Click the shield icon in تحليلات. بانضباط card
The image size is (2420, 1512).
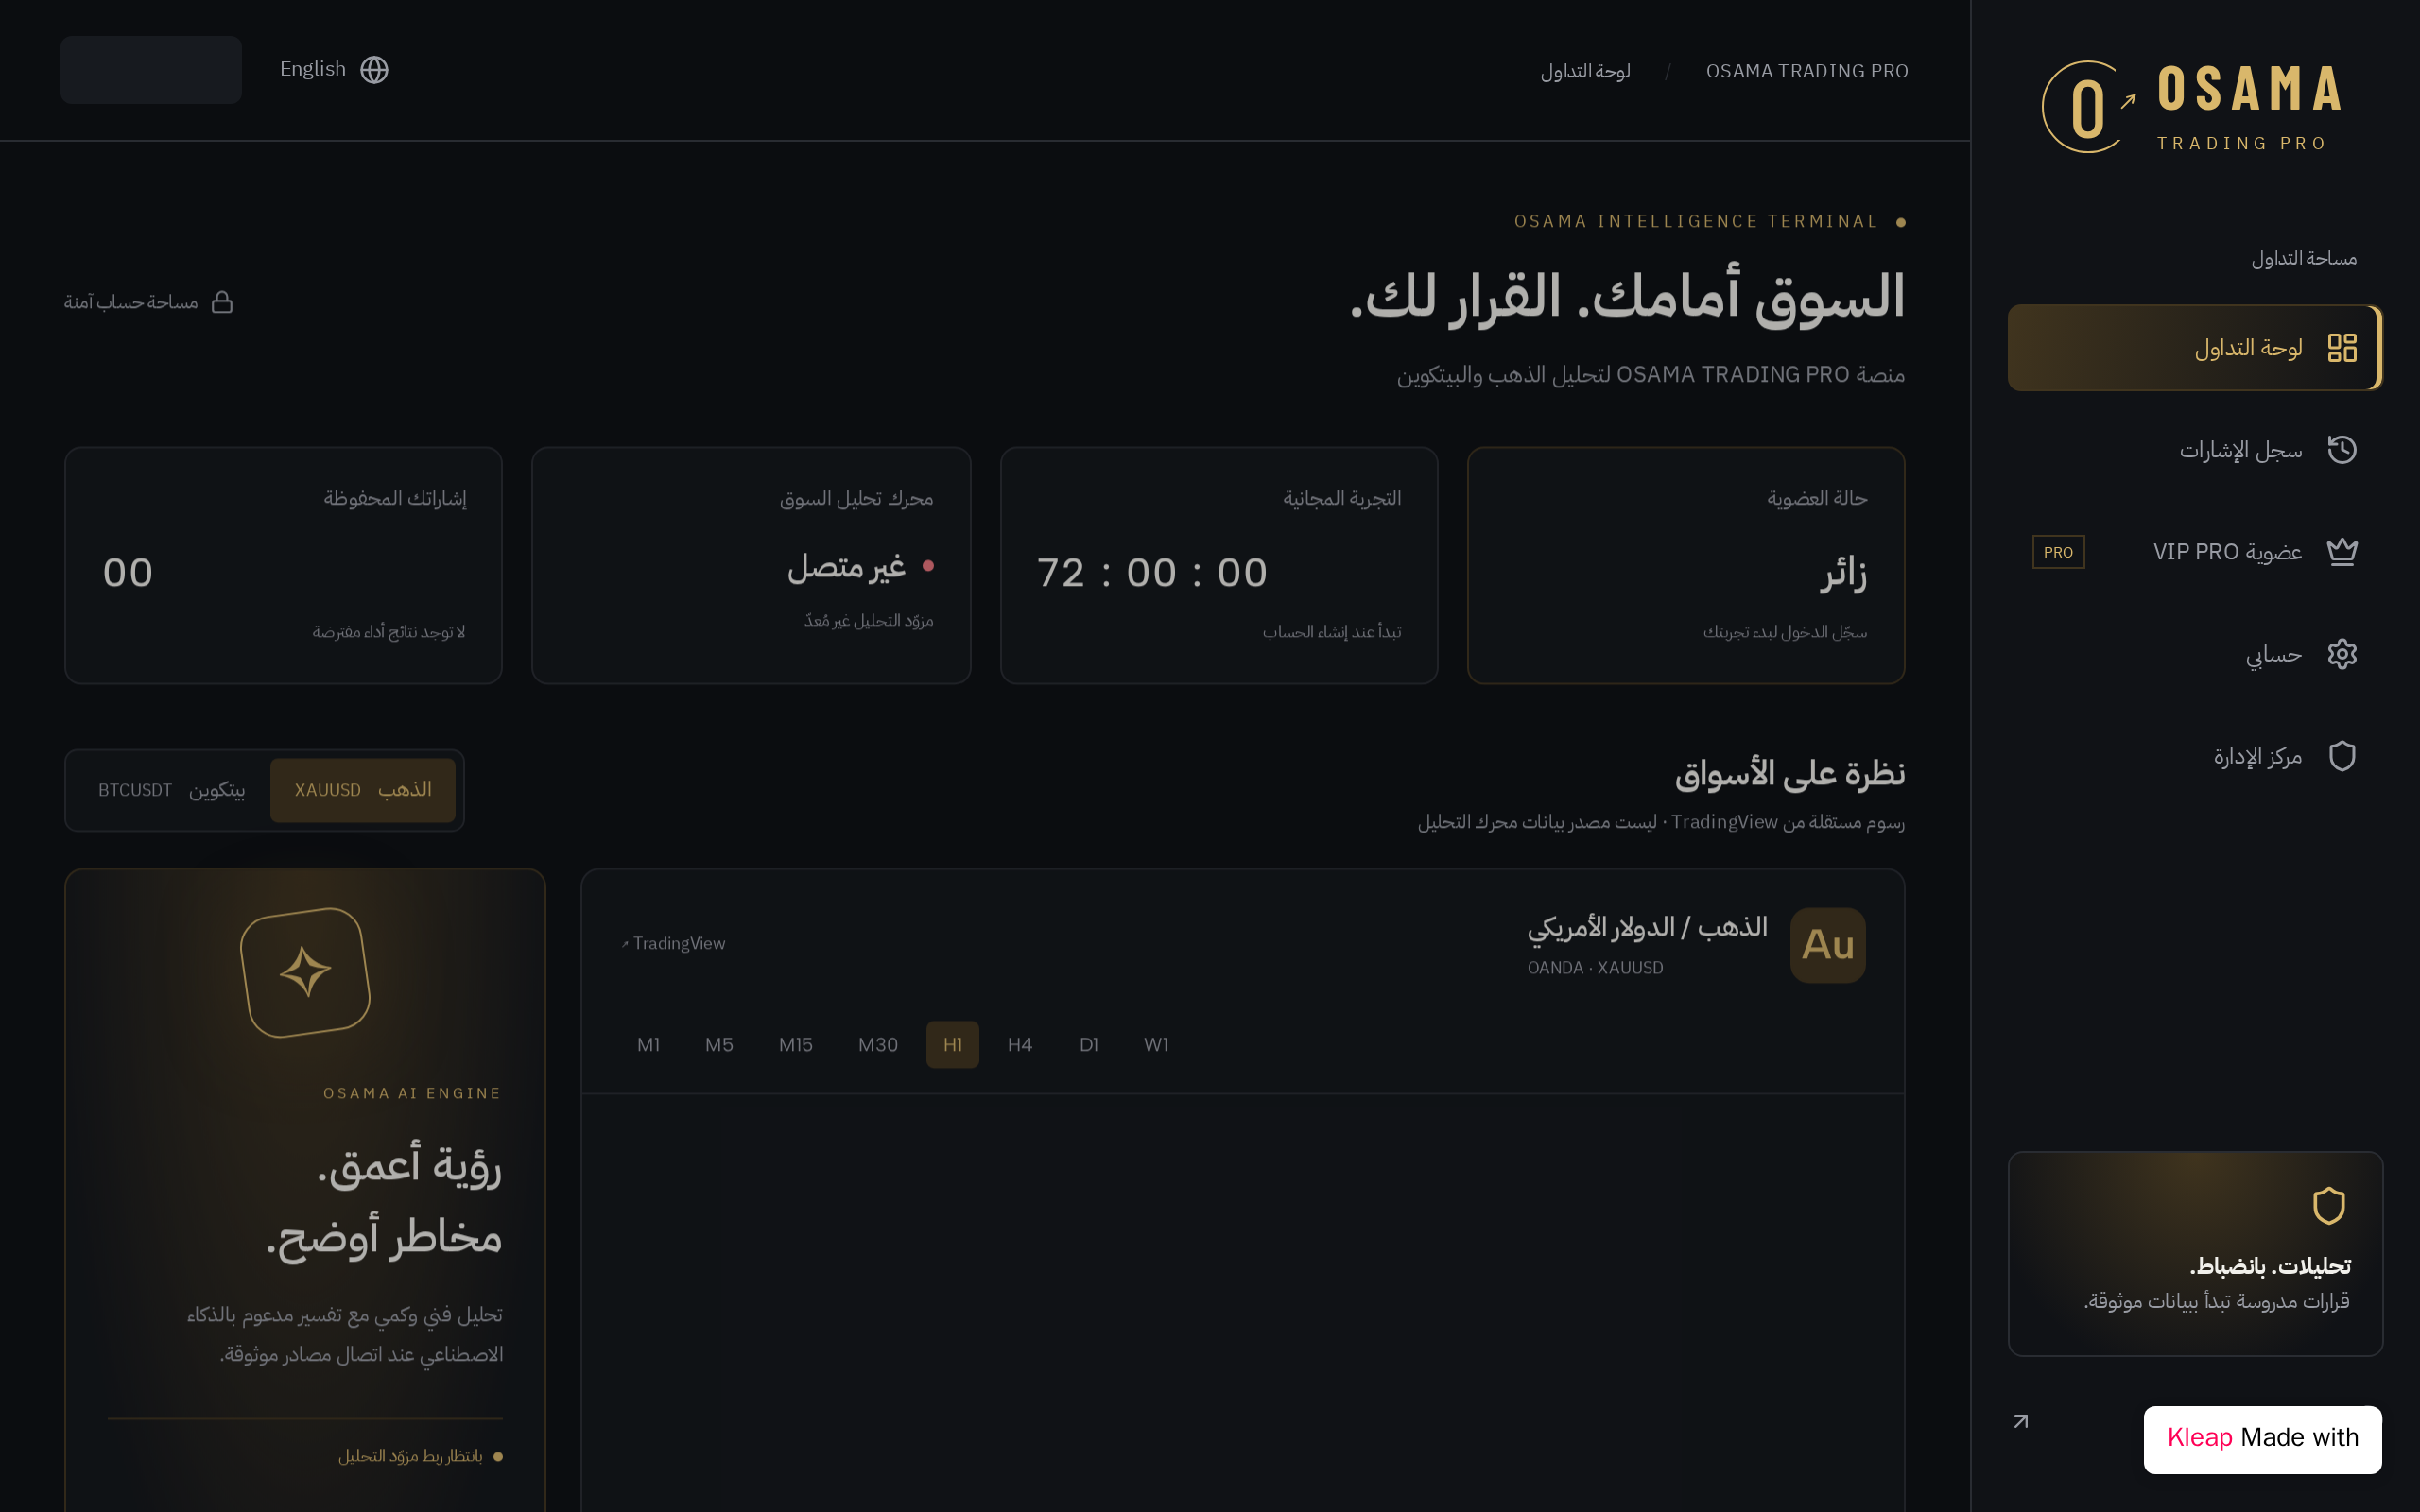[2329, 1206]
